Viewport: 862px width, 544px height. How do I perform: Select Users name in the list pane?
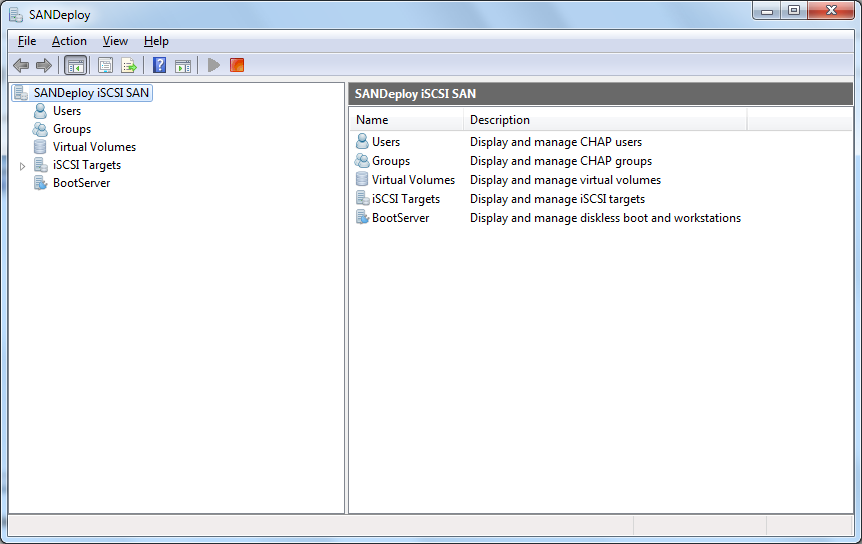click(386, 142)
